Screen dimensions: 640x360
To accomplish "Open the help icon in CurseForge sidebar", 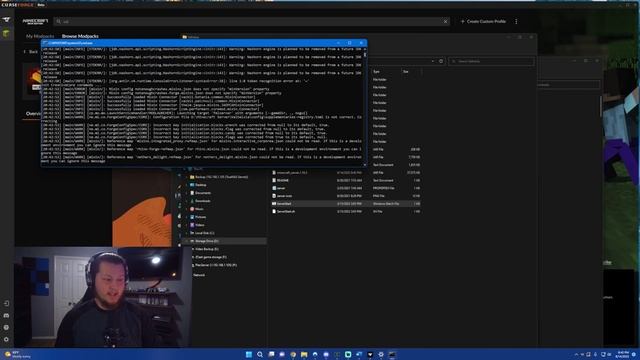I will coord(6,327).
